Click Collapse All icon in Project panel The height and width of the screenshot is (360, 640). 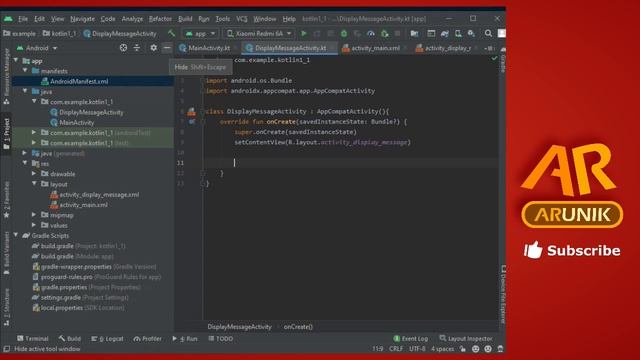[x=137, y=48]
